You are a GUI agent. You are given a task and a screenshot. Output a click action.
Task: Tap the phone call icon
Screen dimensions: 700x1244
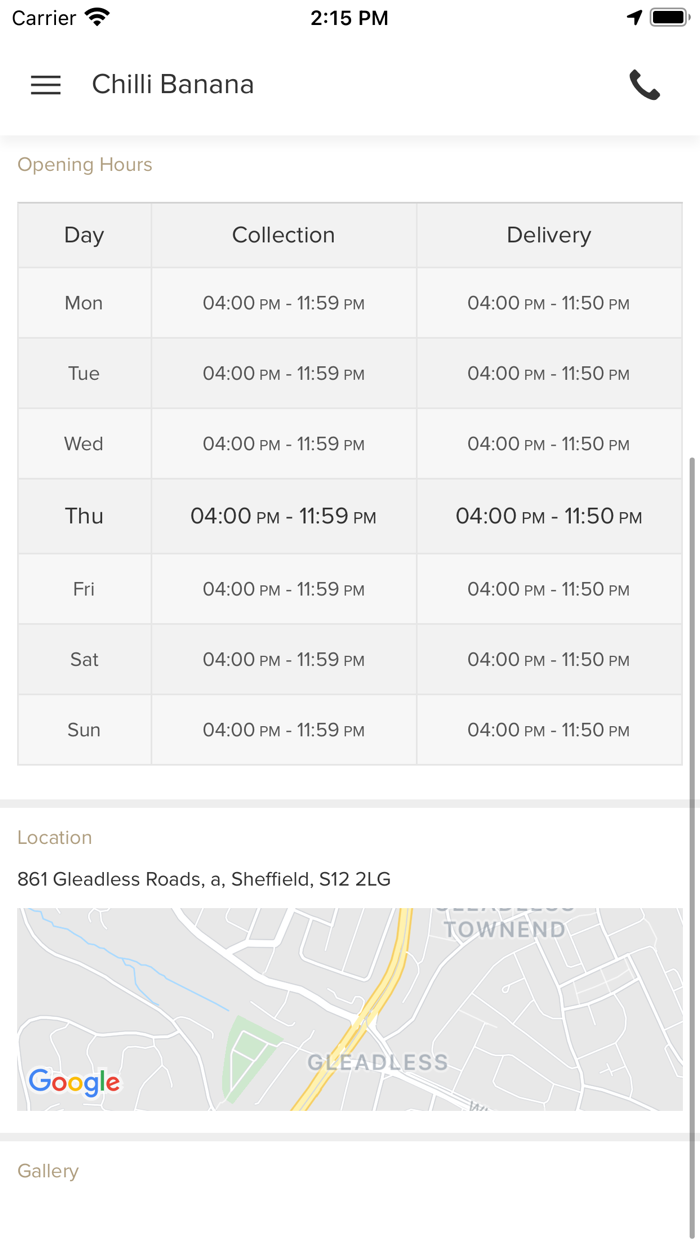click(x=645, y=85)
